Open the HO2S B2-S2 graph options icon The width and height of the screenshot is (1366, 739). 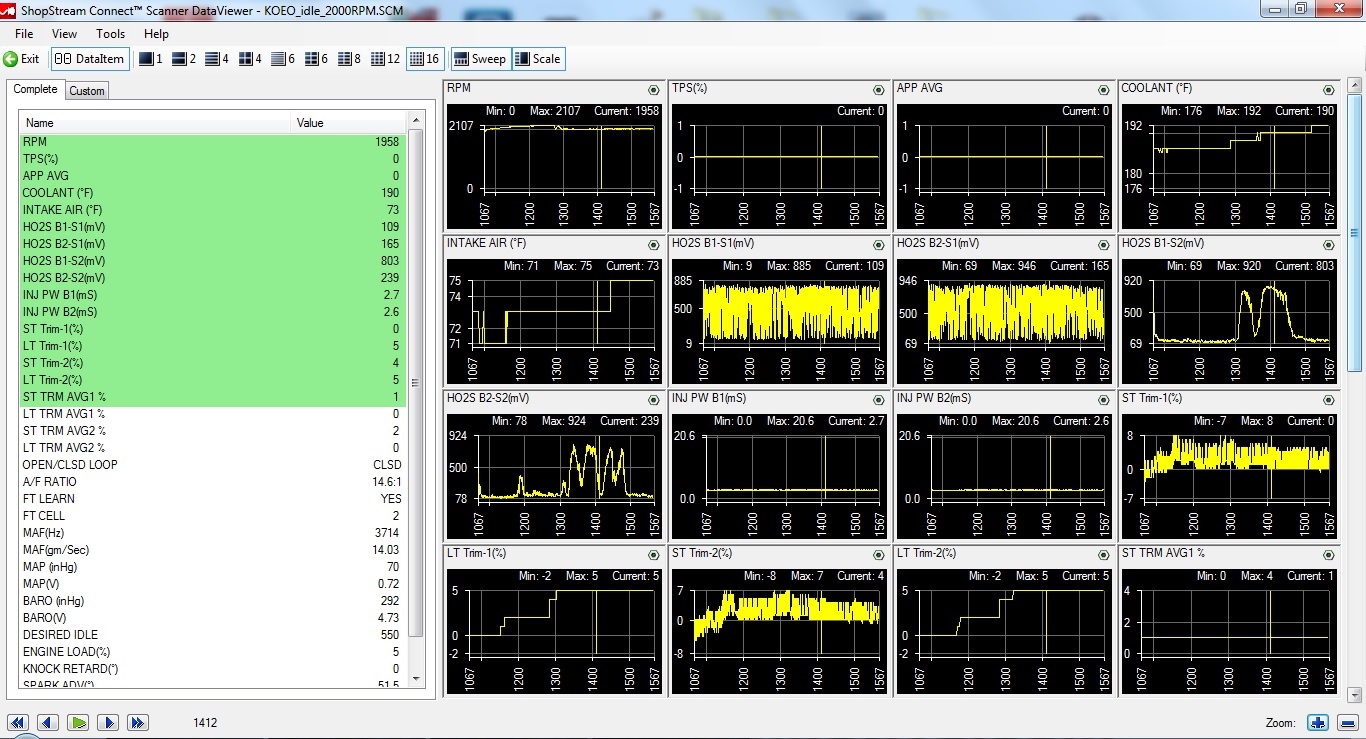[654, 400]
